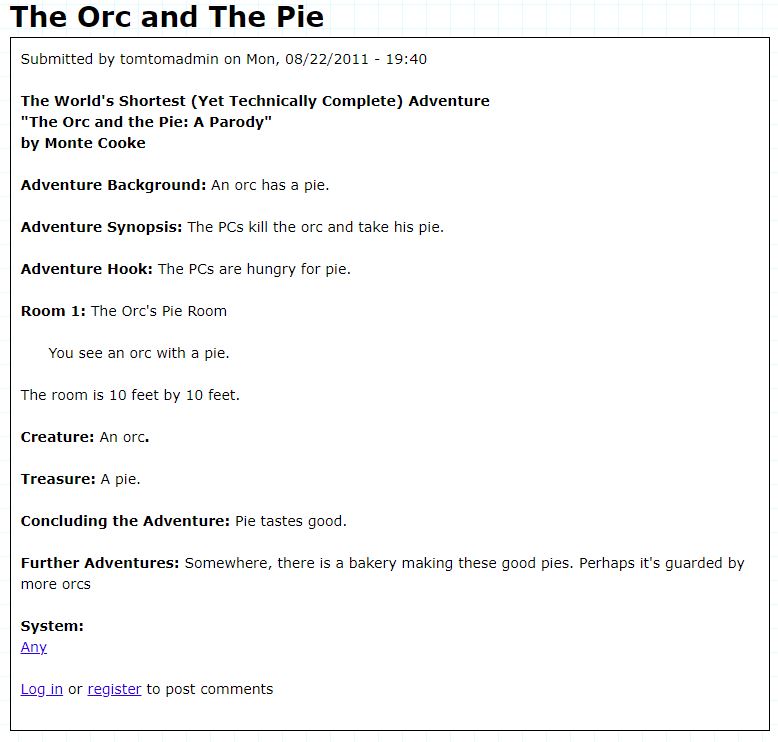Click the "to post comments" text
The image size is (778, 742).
click(x=210, y=689)
